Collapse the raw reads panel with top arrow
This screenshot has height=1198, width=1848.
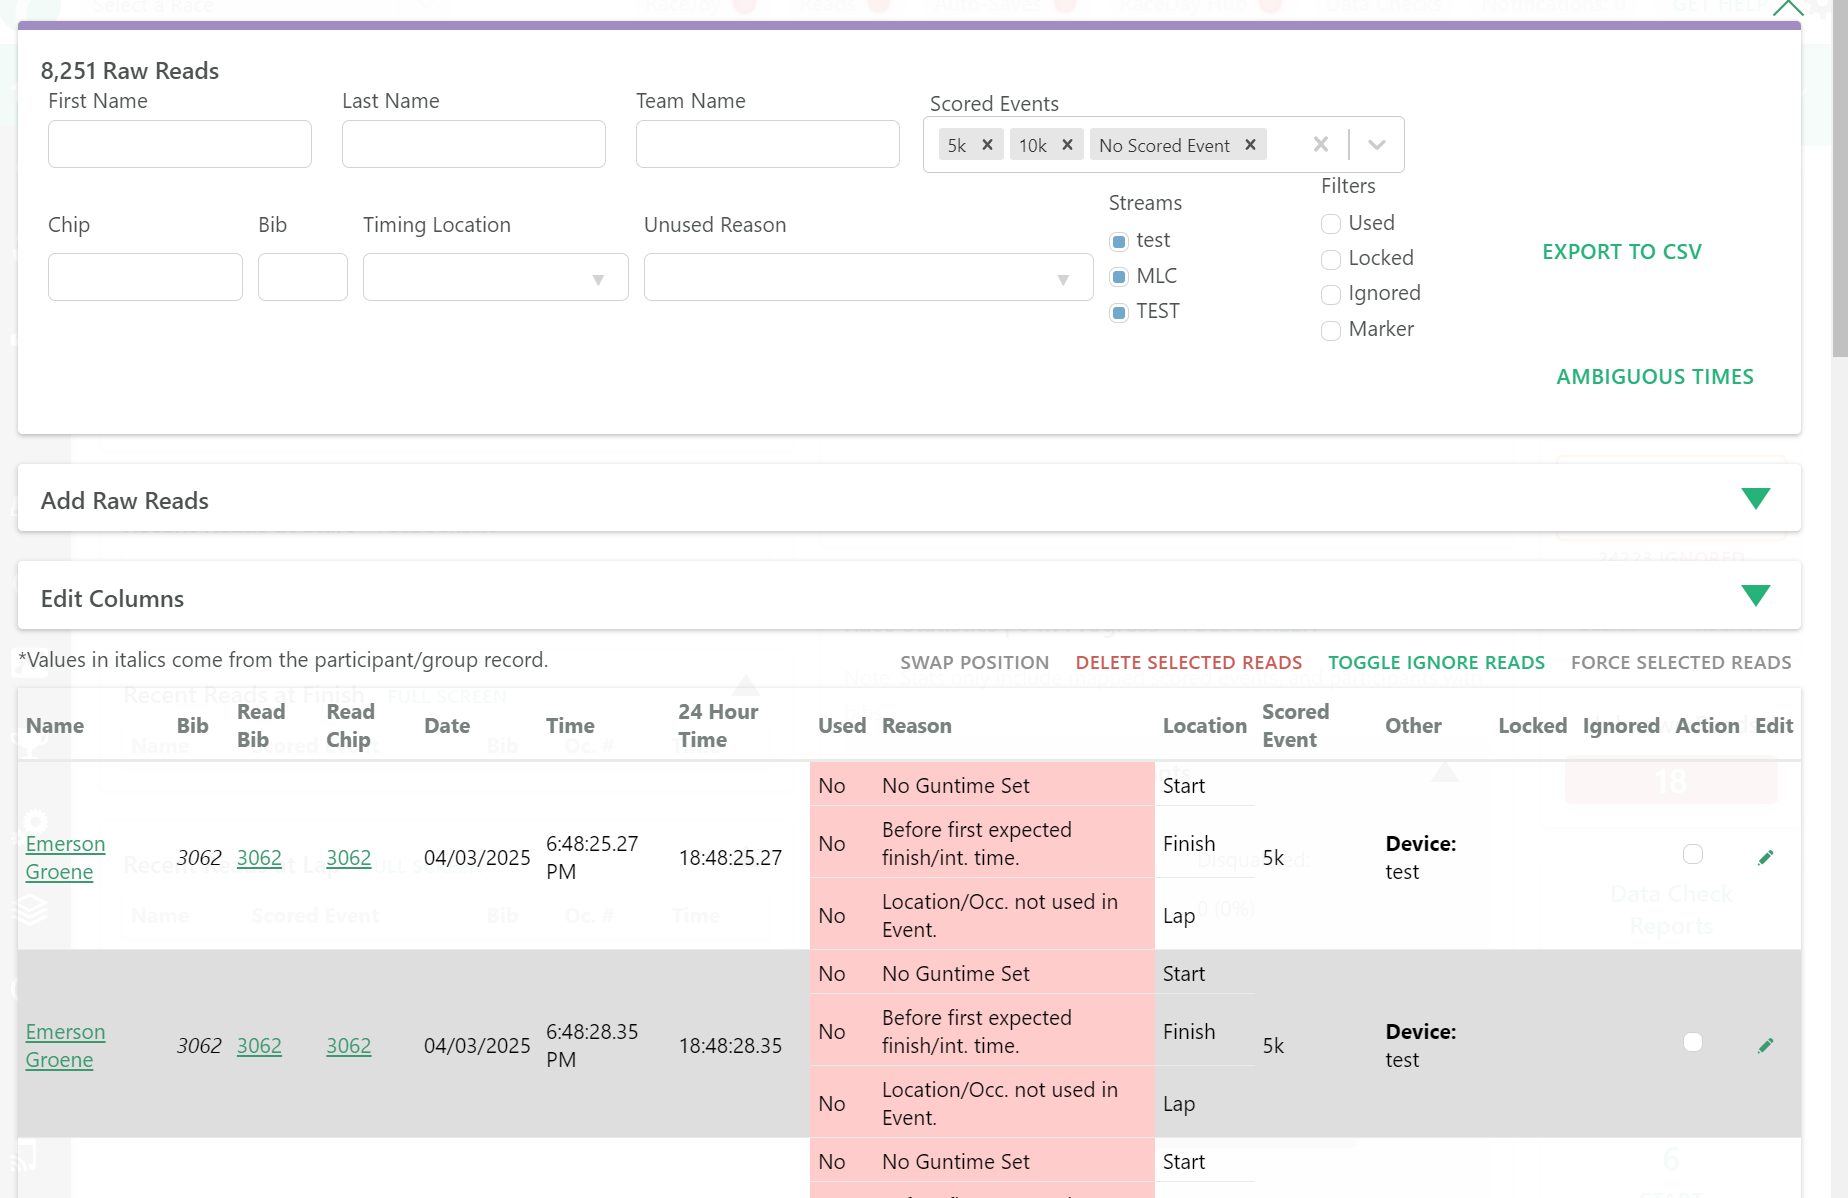pos(1787,8)
